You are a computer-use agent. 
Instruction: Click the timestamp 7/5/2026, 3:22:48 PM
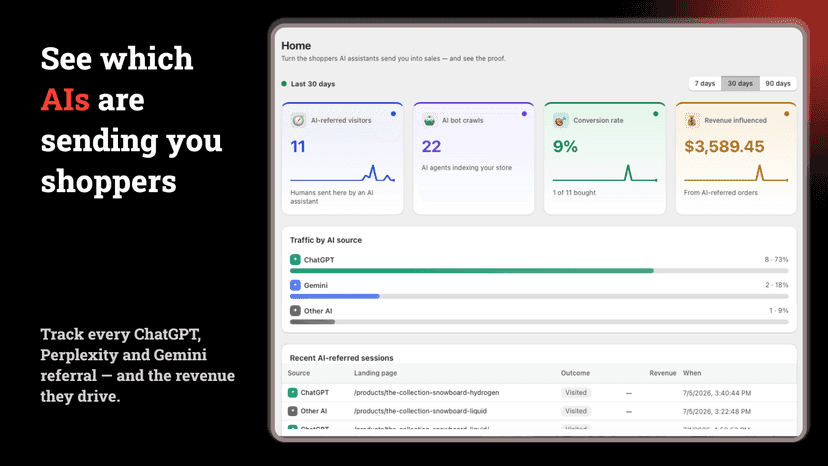[717, 412]
